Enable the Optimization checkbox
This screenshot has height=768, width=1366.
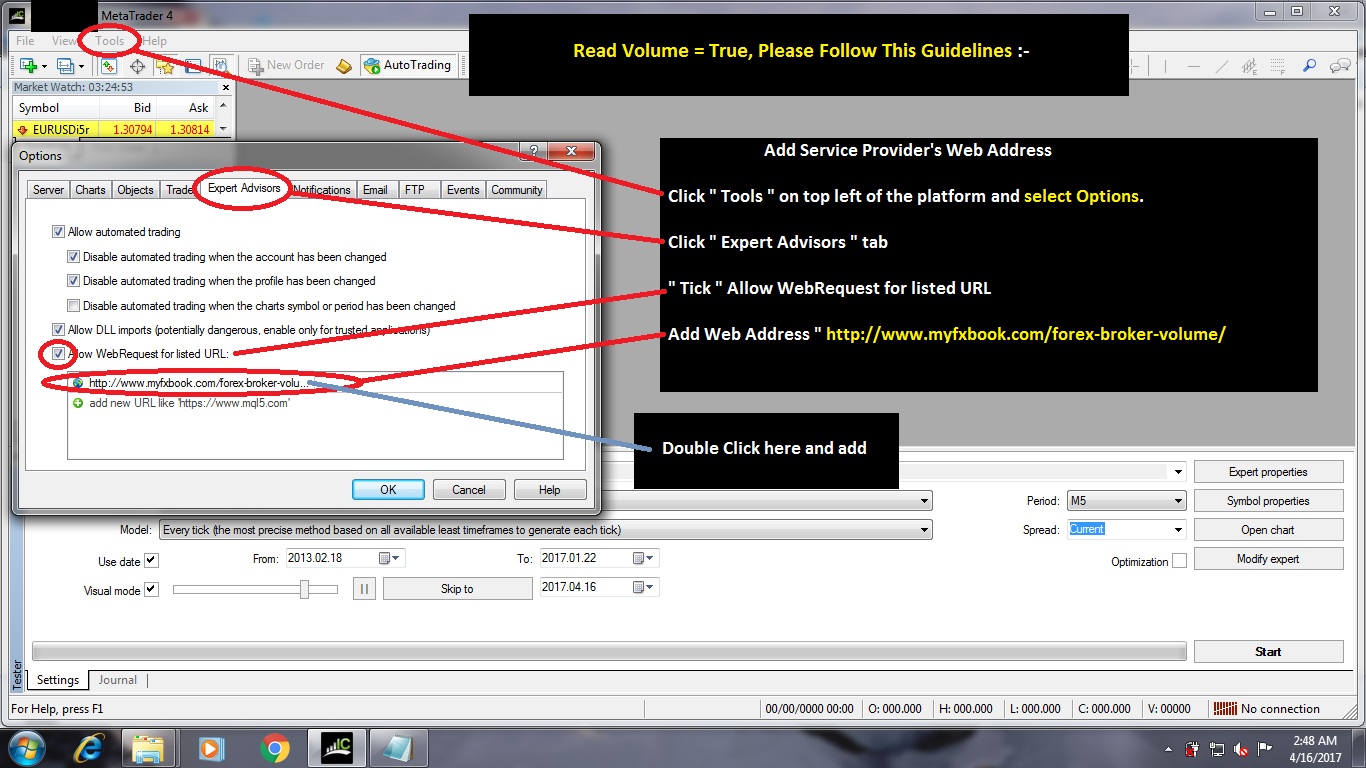[1179, 561]
